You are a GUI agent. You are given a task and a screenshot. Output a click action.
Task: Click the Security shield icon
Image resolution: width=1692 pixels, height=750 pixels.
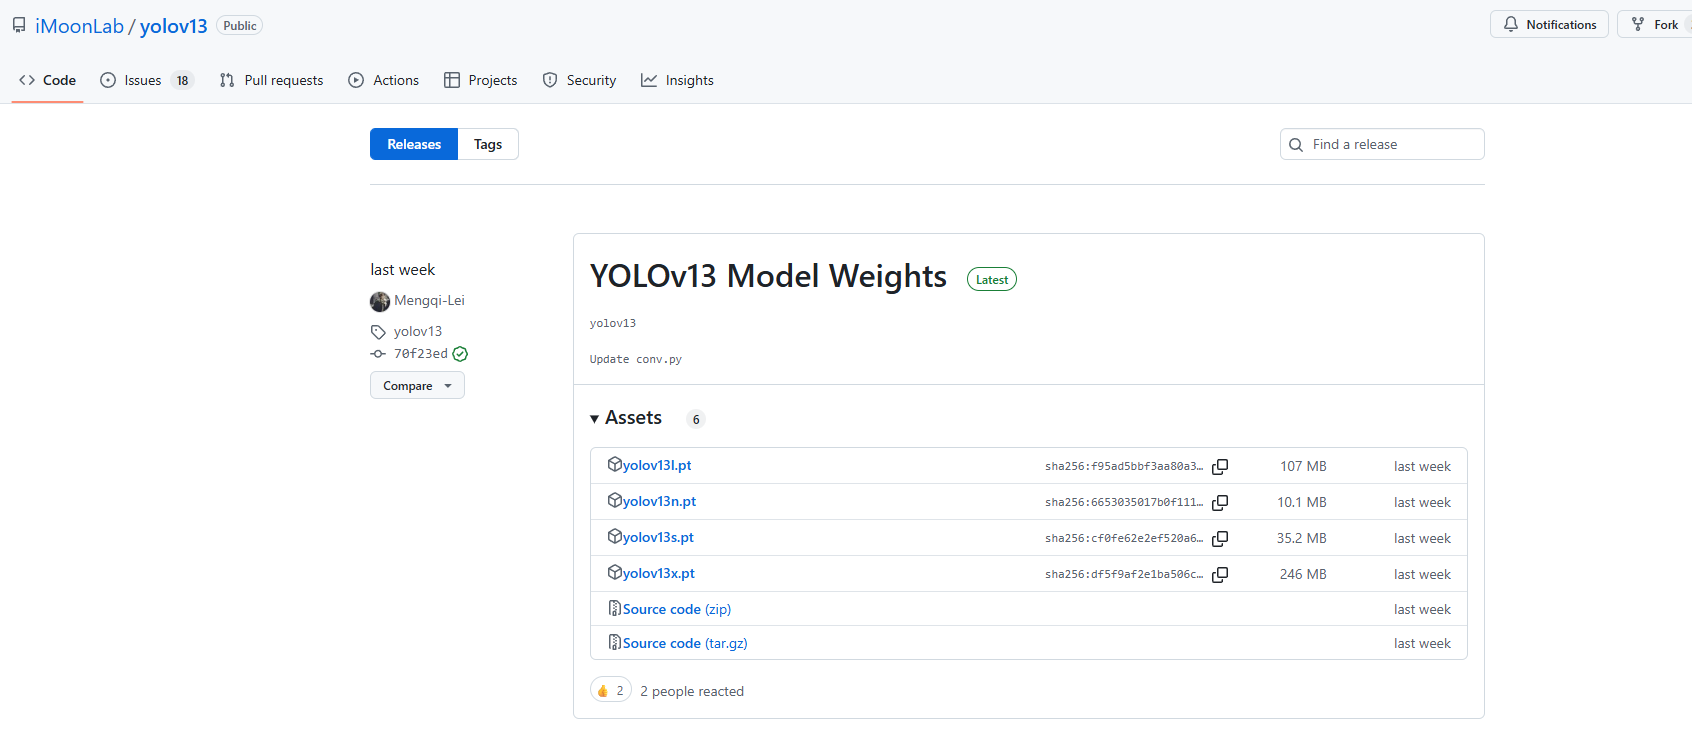(550, 80)
